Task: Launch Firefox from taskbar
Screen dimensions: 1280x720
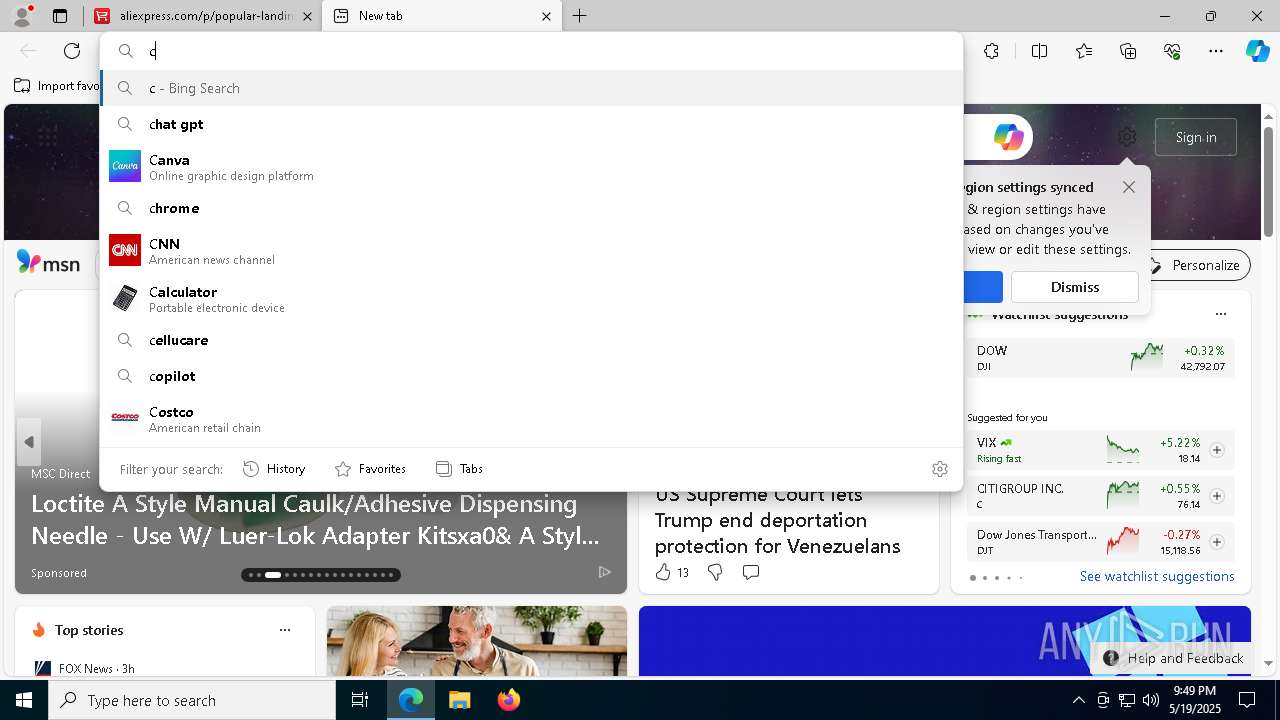Action: coord(508,700)
